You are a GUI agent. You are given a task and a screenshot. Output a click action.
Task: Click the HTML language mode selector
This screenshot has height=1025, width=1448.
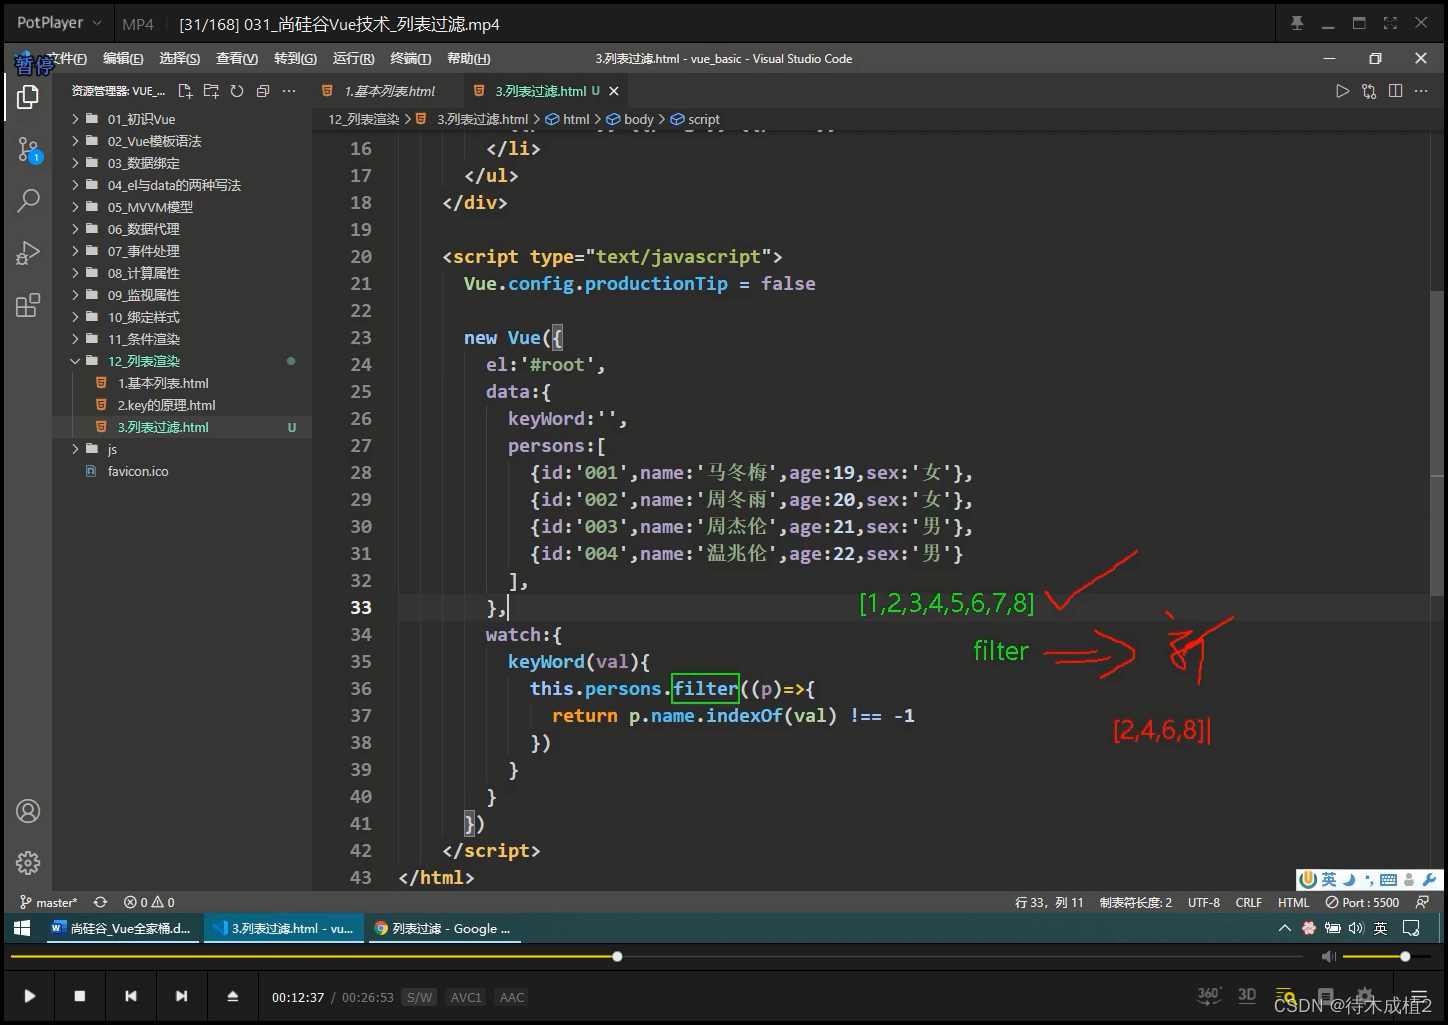tap(1293, 902)
